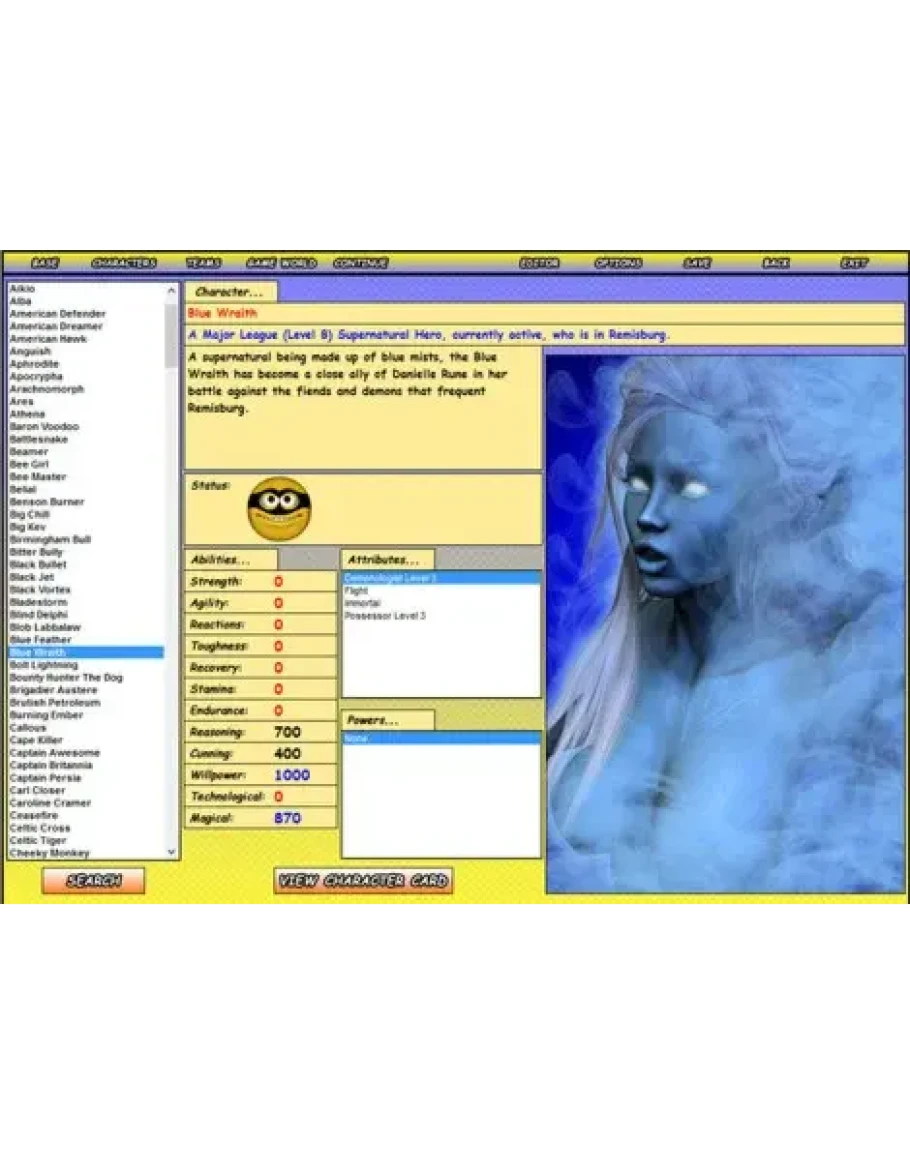Select Bolt Lightning in the character list
The height and width of the screenshot is (1155, 910).
pyautogui.click(x=44, y=665)
